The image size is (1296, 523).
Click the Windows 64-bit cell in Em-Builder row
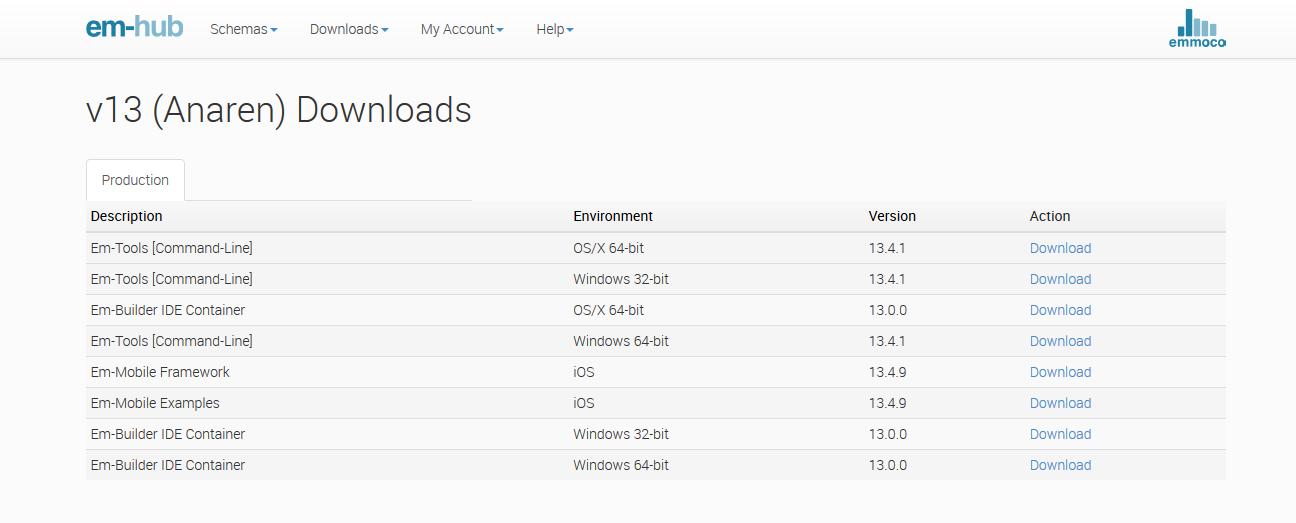pyautogui.click(x=621, y=465)
